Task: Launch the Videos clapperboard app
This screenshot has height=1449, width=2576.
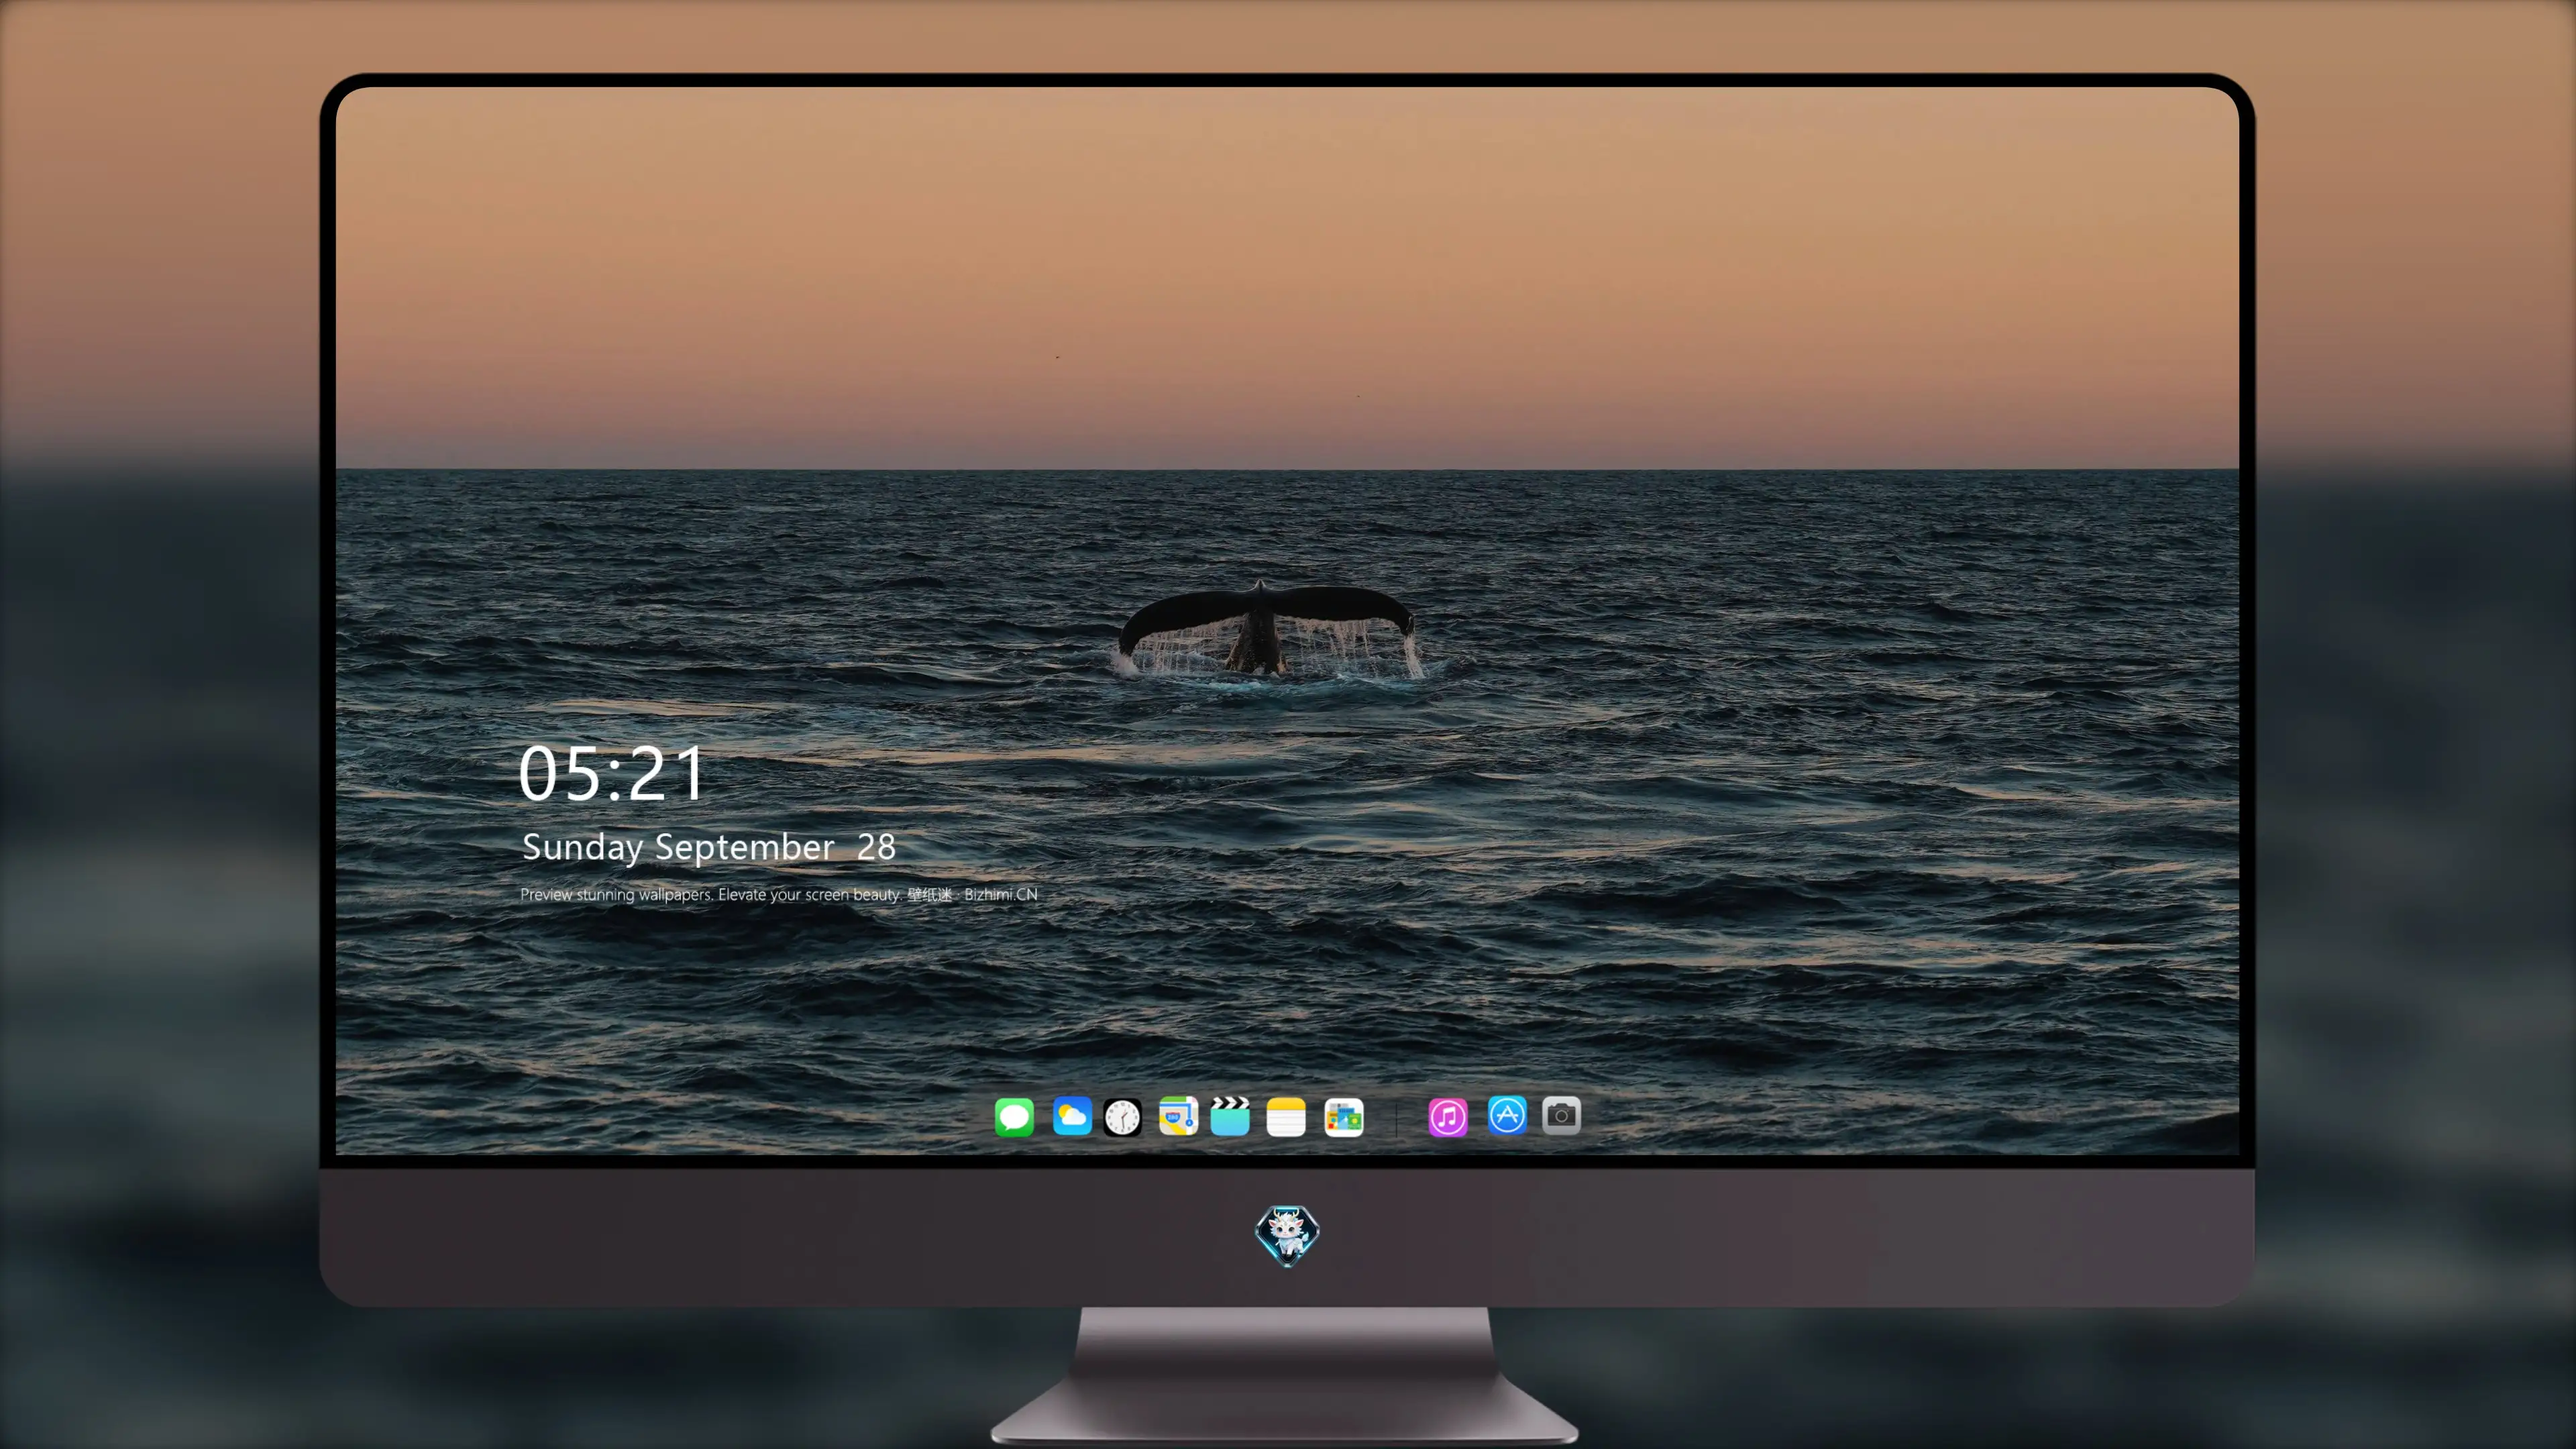Action: (1230, 1116)
